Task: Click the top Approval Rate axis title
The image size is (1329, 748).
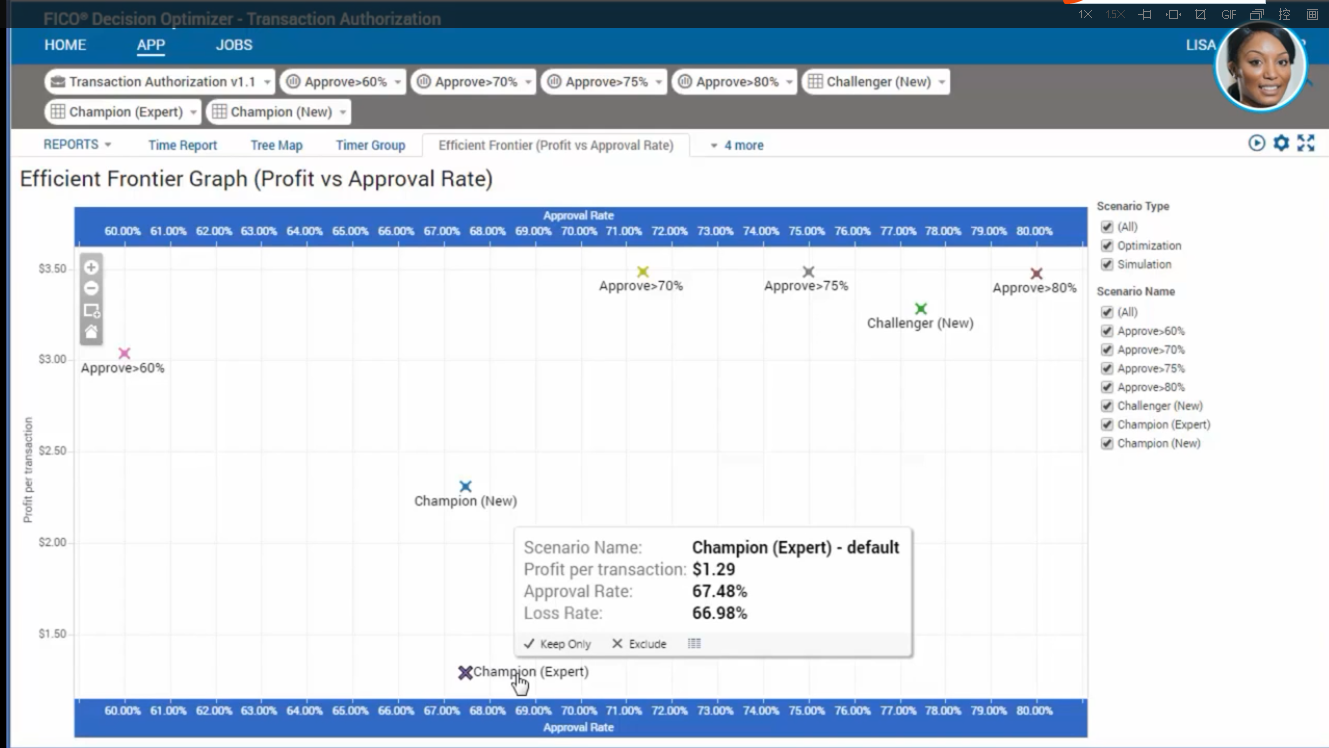Action: point(579,215)
